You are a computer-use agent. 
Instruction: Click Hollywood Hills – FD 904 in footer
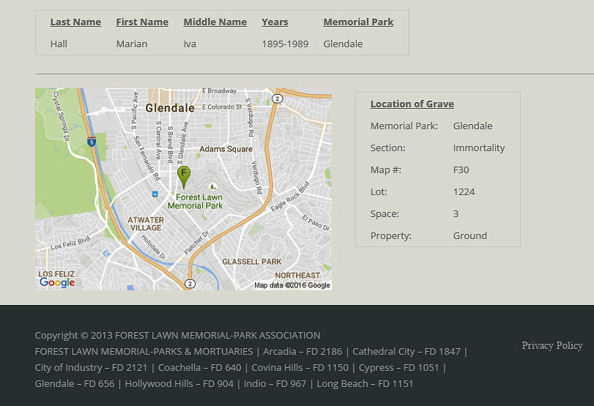tap(179, 384)
